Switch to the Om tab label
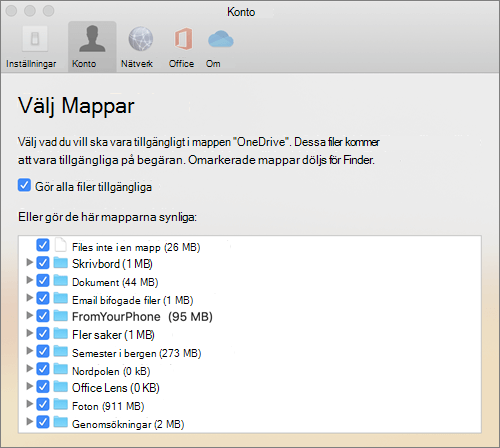Screen dimensions: 500x448 [213, 64]
